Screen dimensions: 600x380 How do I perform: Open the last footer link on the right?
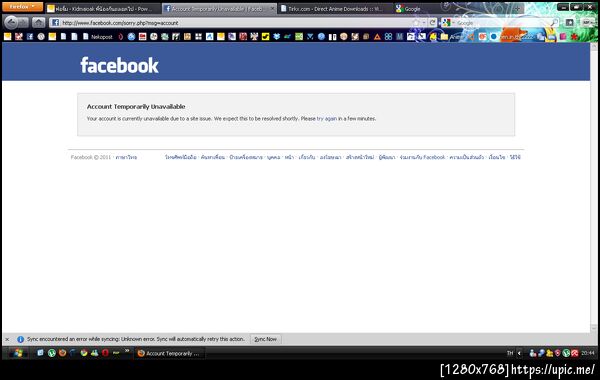point(515,157)
